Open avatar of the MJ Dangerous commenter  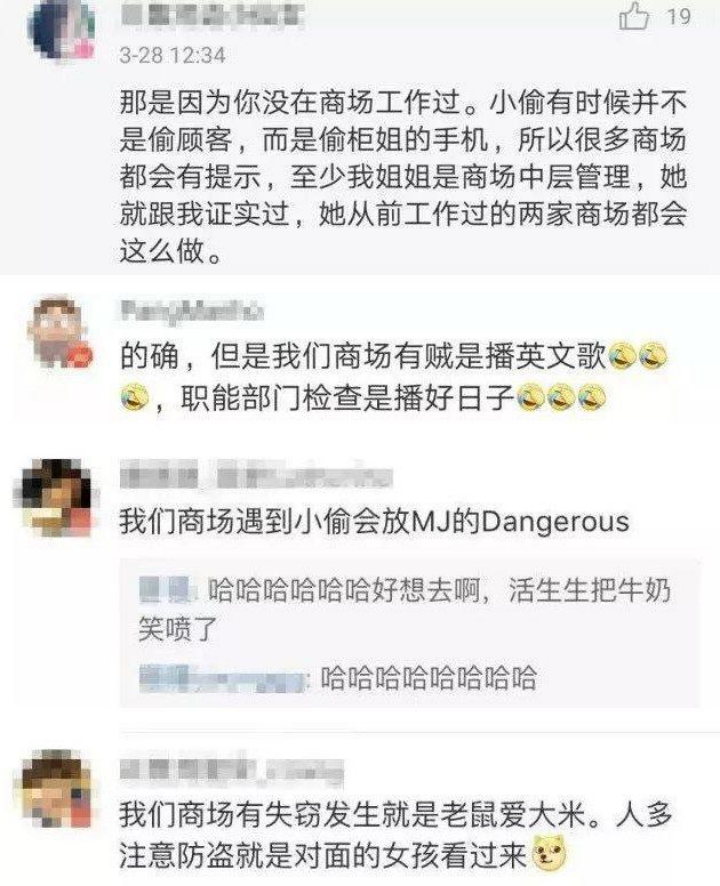tap(56, 498)
